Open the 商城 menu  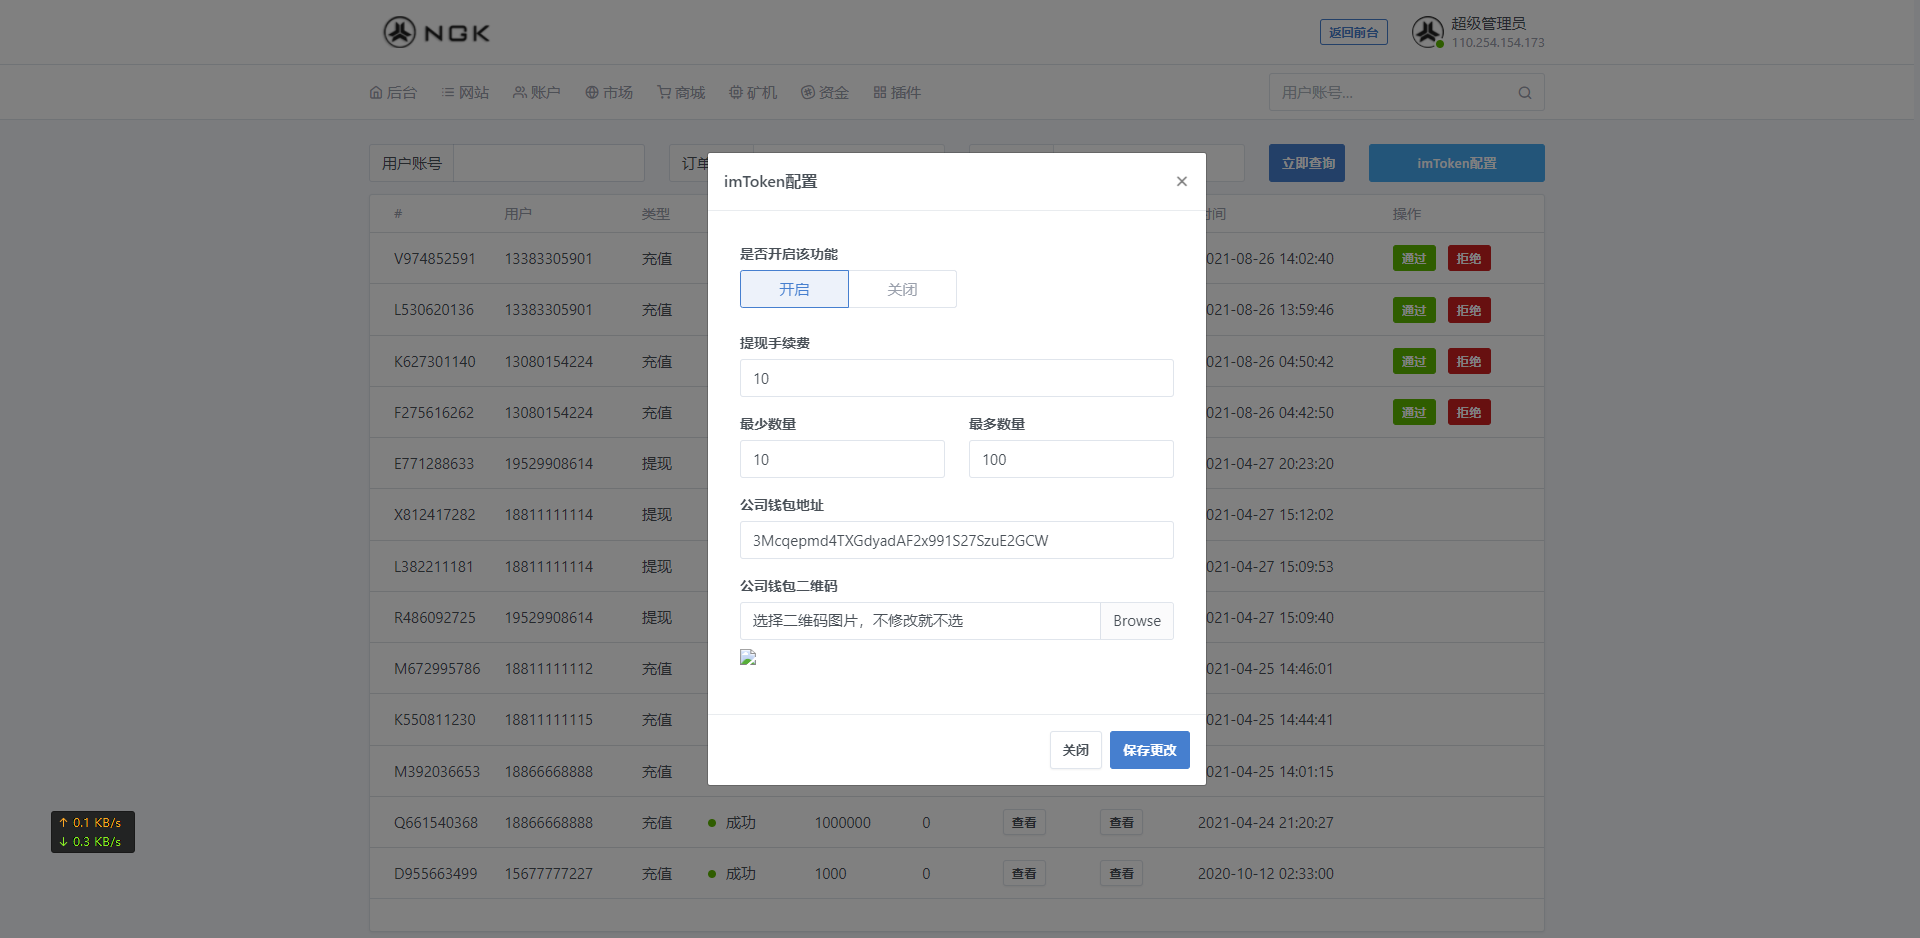(681, 92)
